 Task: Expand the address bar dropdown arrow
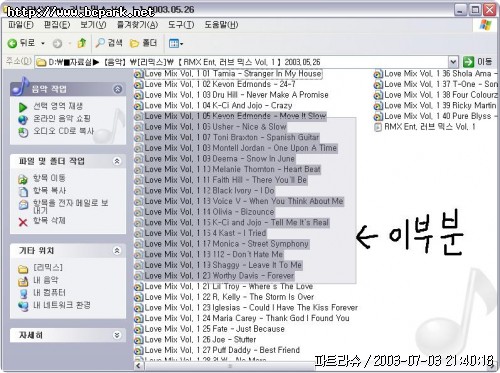[x=453, y=62]
